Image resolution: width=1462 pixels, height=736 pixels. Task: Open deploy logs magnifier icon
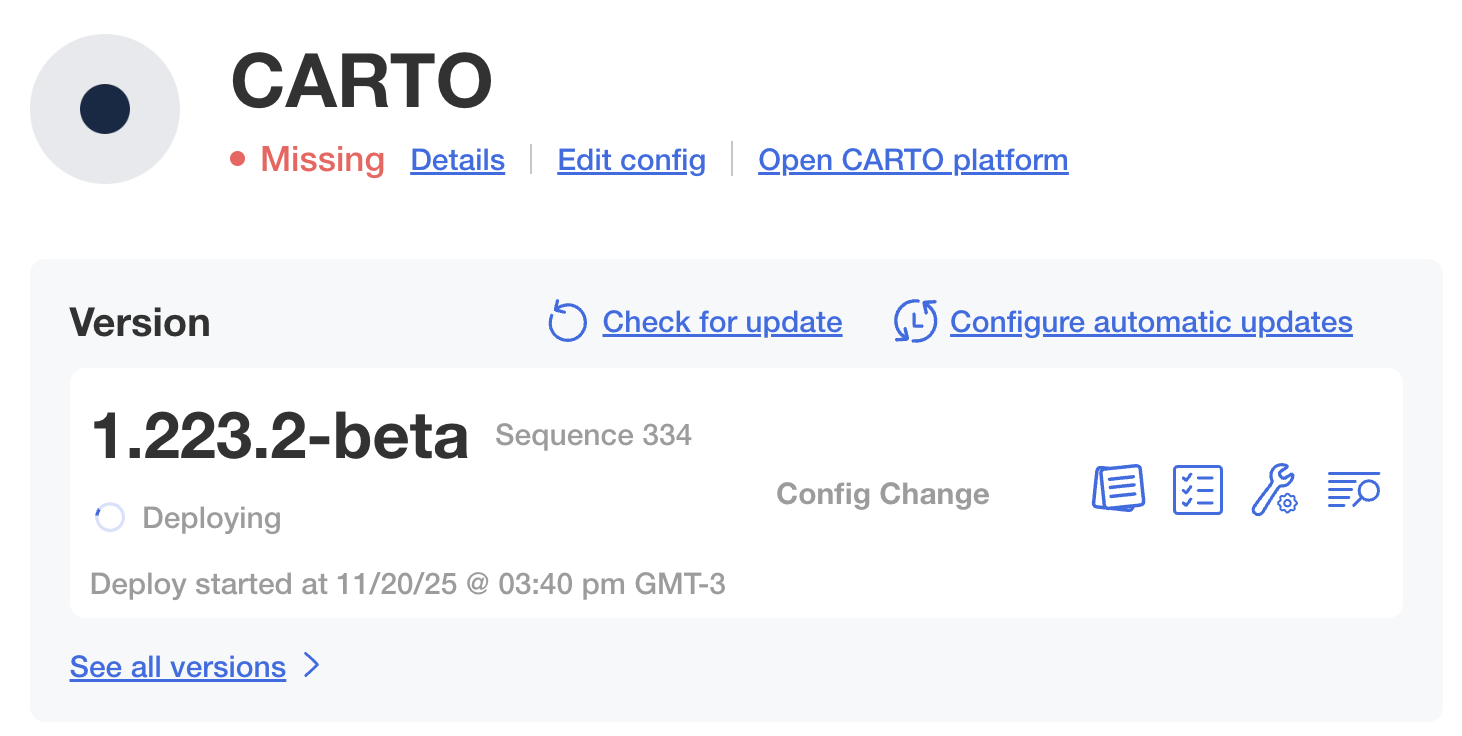[1353, 490]
